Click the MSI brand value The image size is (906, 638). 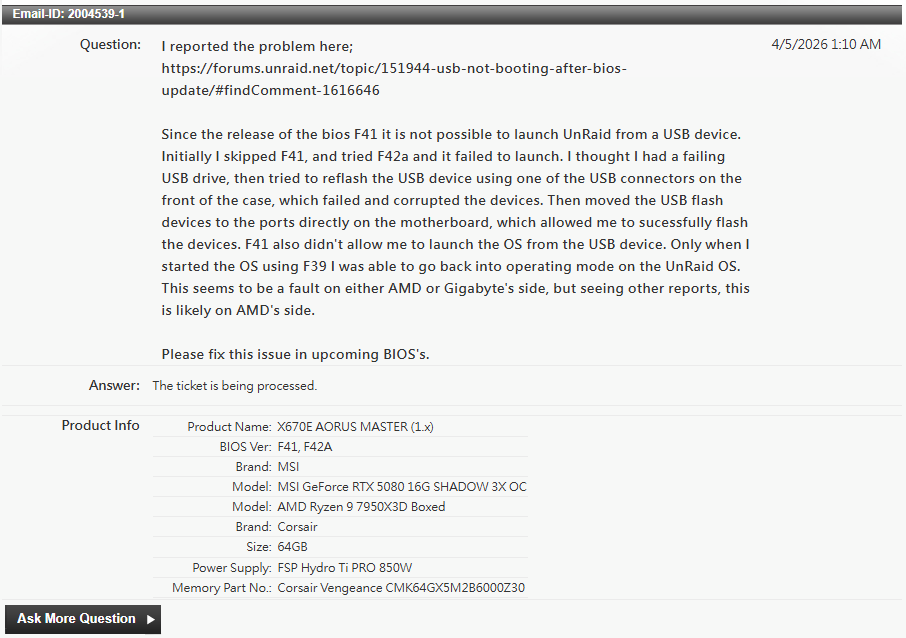[x=288, y=467]
